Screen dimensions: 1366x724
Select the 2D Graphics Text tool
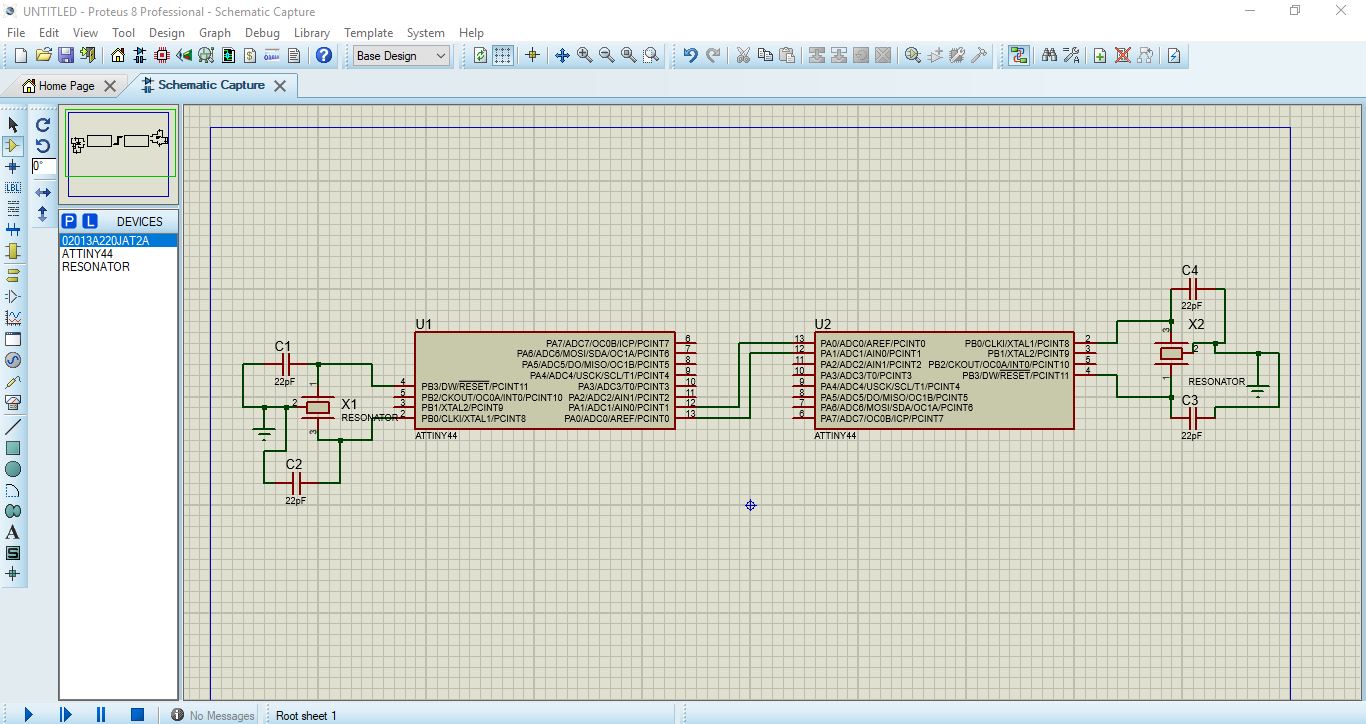13,532
